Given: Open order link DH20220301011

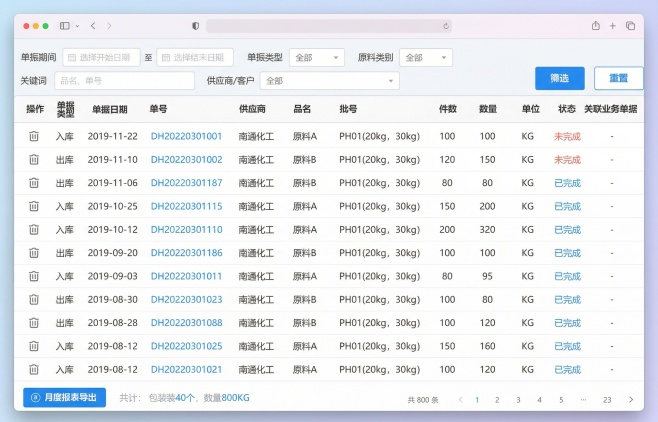Looking at the screenshot, I should (x=186, y=276).
